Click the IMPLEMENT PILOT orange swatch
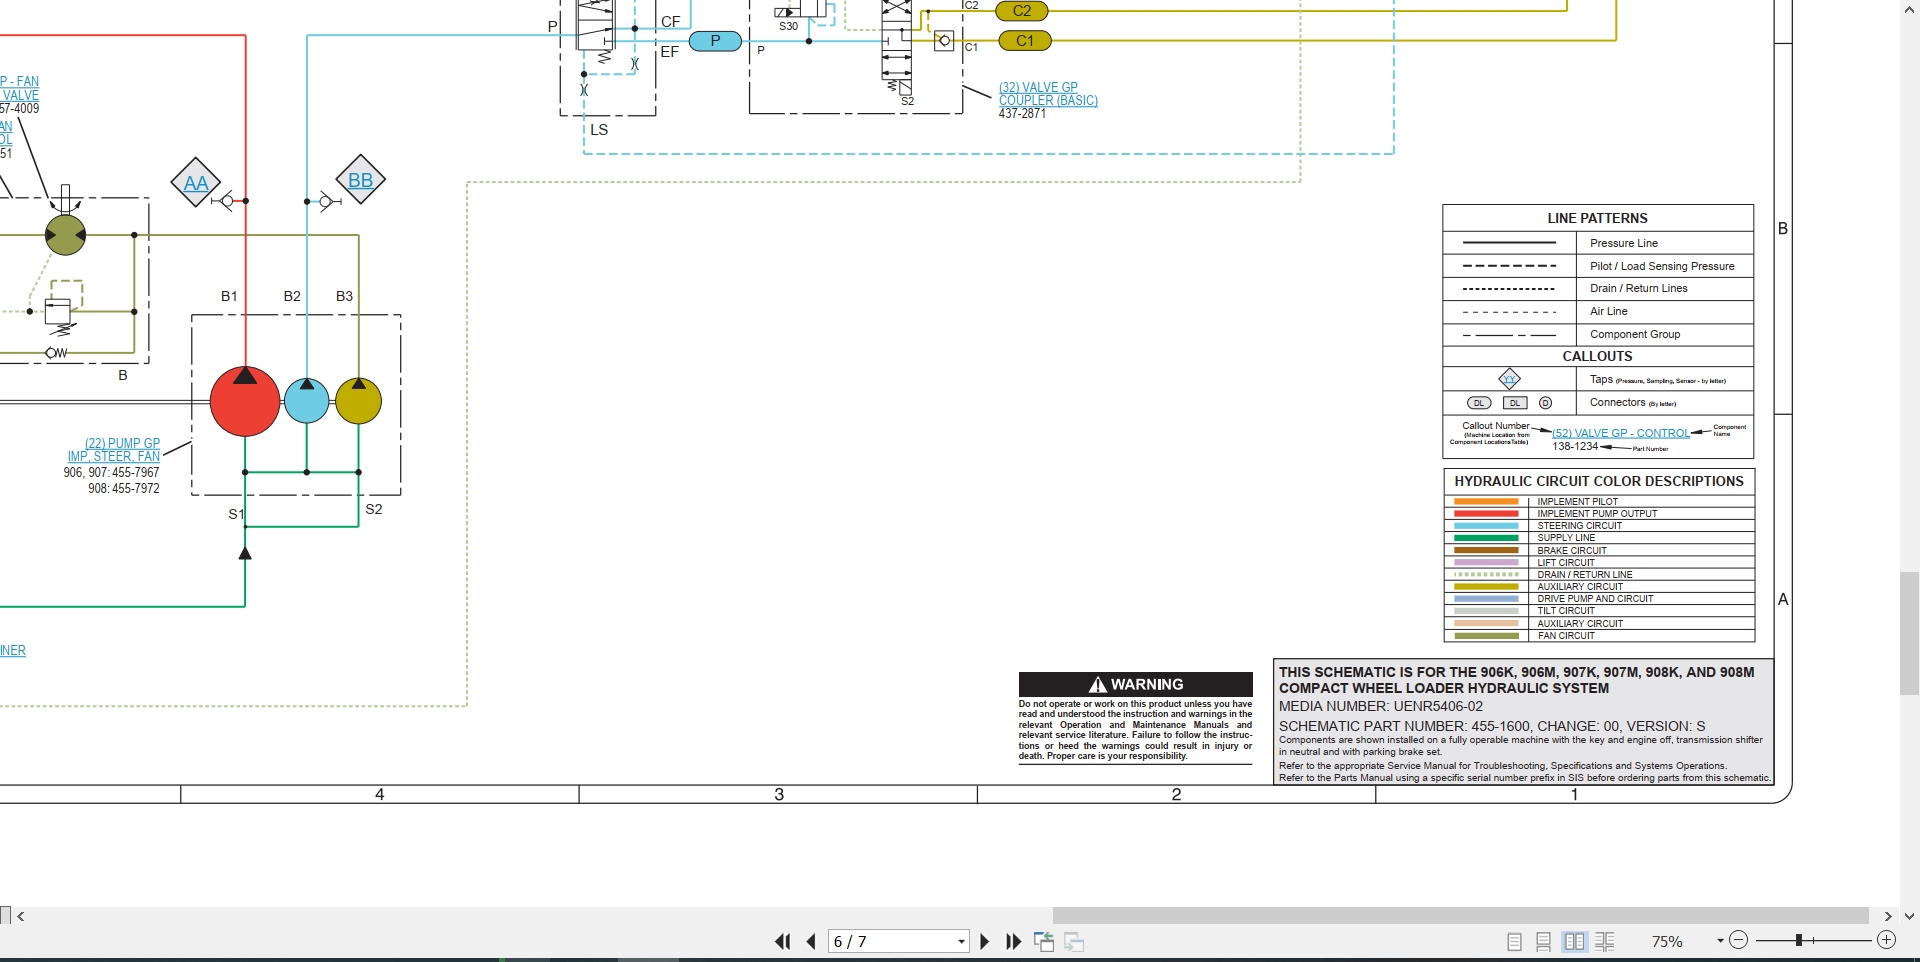Viewport: 1920px width, 962px height. pyautogui.click(x=1486, y=501)
